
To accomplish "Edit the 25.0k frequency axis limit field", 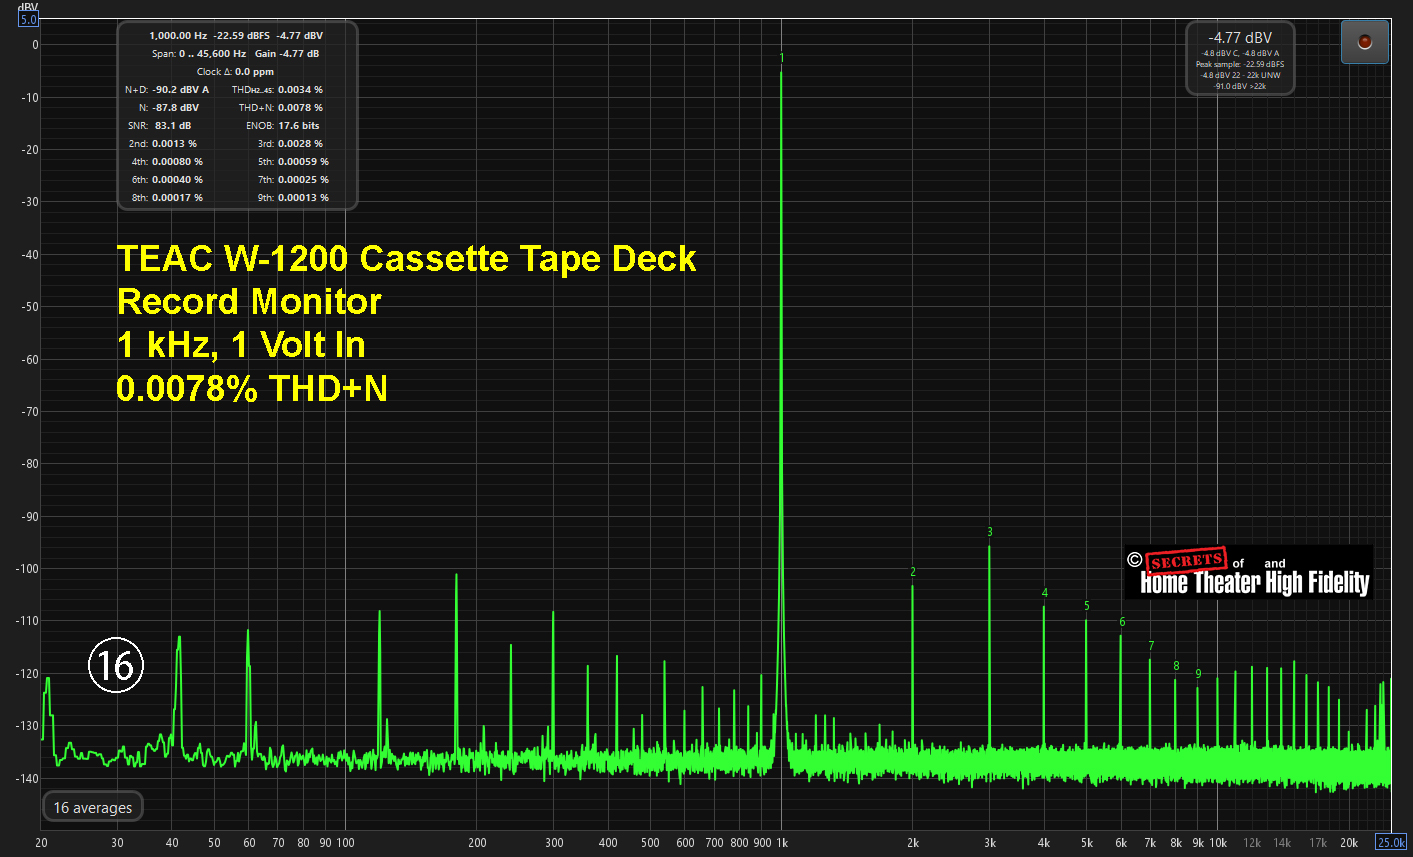I will pyautogui.click(x=1391, y=842).
